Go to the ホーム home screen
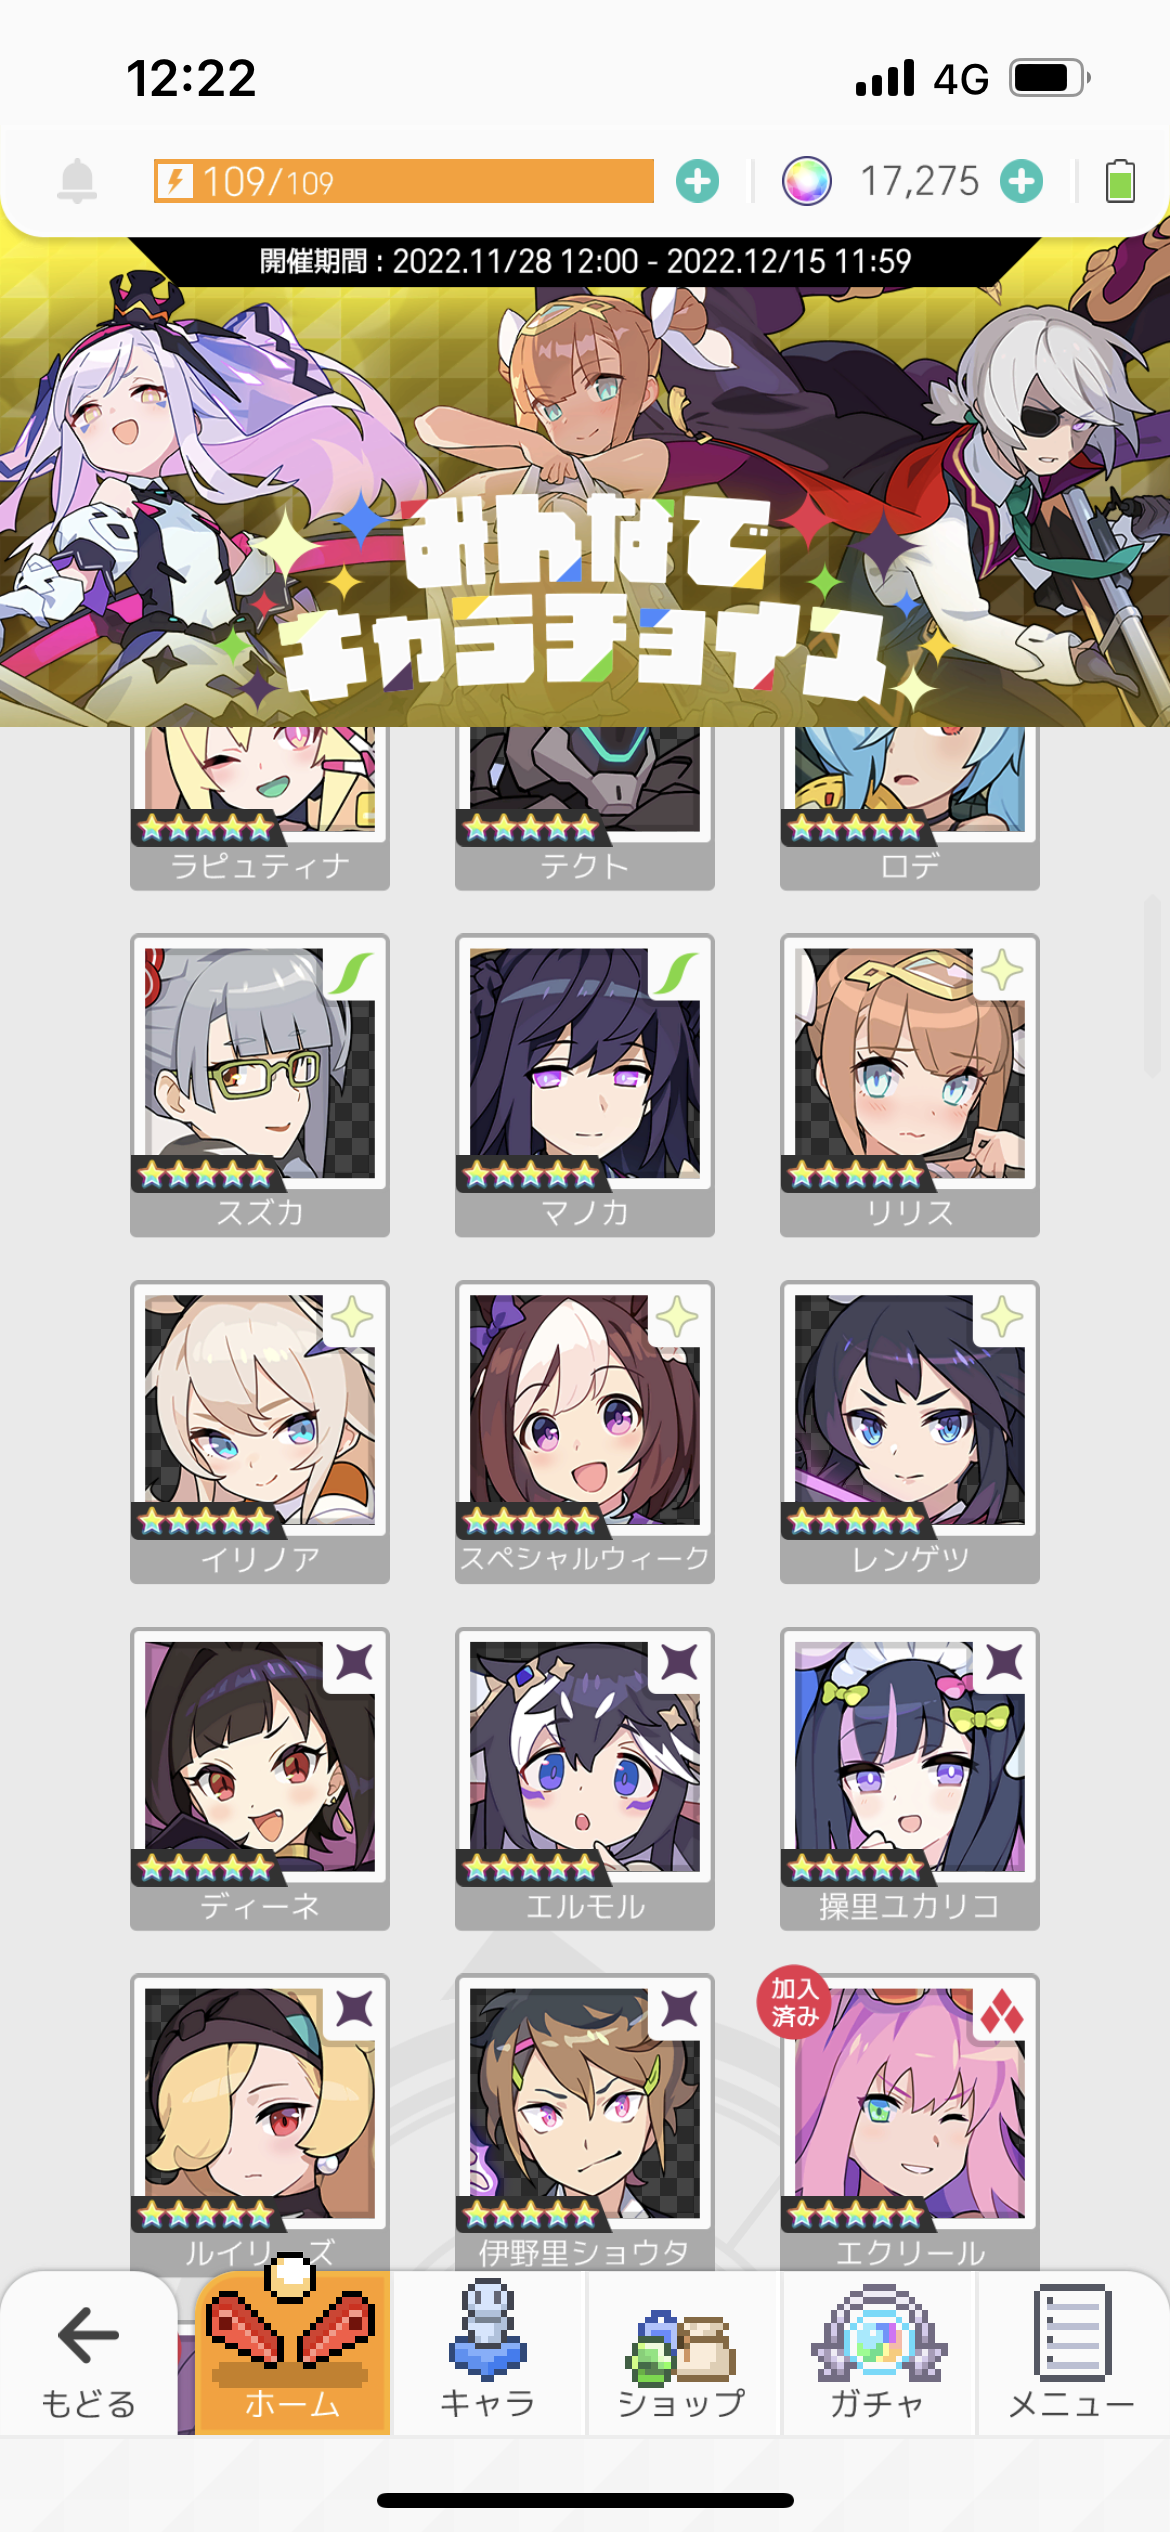The image size is (1170, 2532). click(x=292, y=2352)
